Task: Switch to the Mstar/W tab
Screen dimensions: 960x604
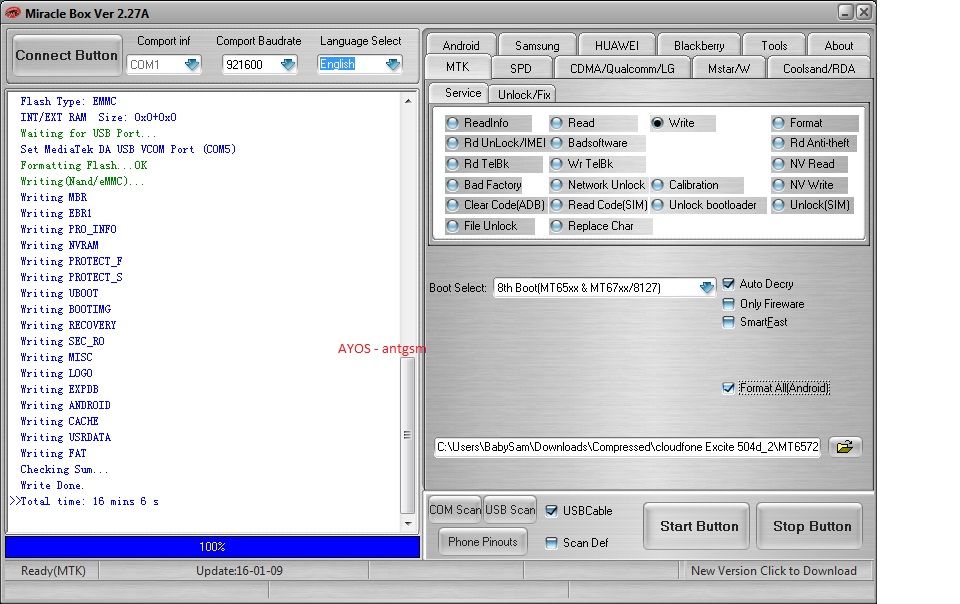Action: coord(729,69)
